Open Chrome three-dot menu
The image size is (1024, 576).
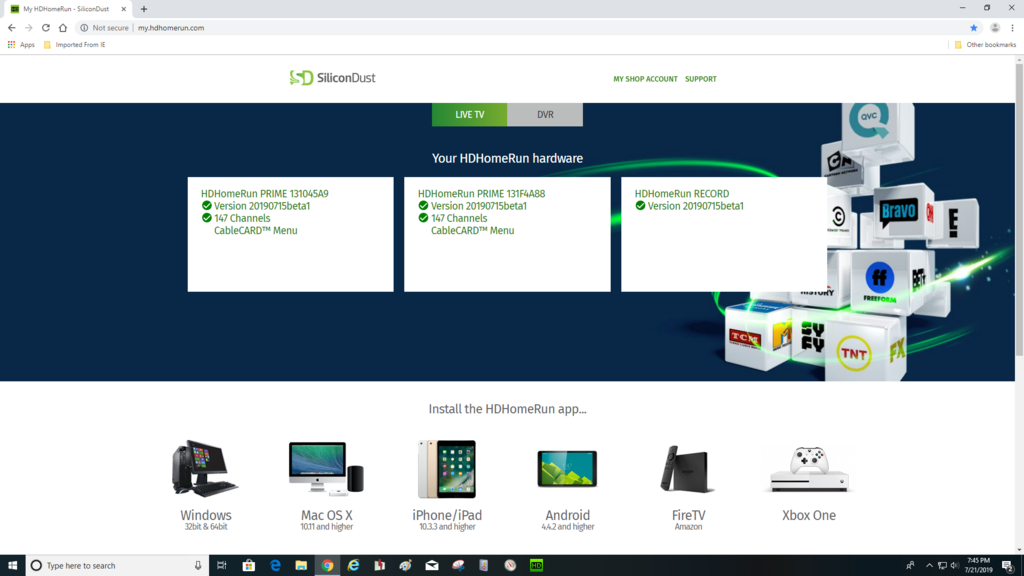coord(1012,27)
